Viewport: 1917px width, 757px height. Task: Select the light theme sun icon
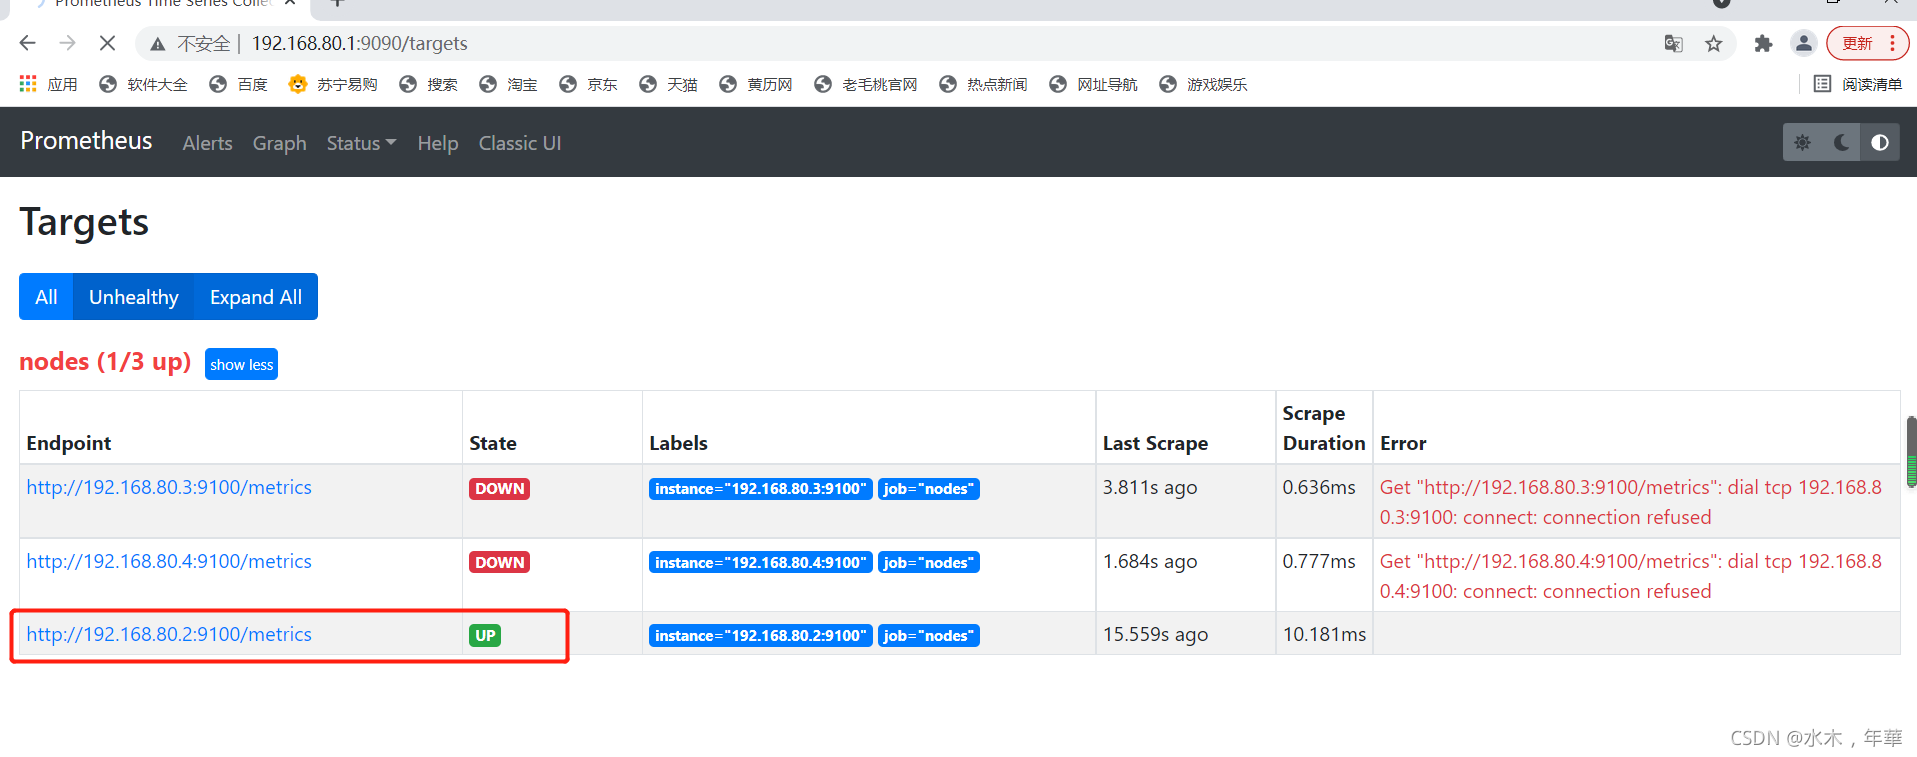tap(1802, 142)
